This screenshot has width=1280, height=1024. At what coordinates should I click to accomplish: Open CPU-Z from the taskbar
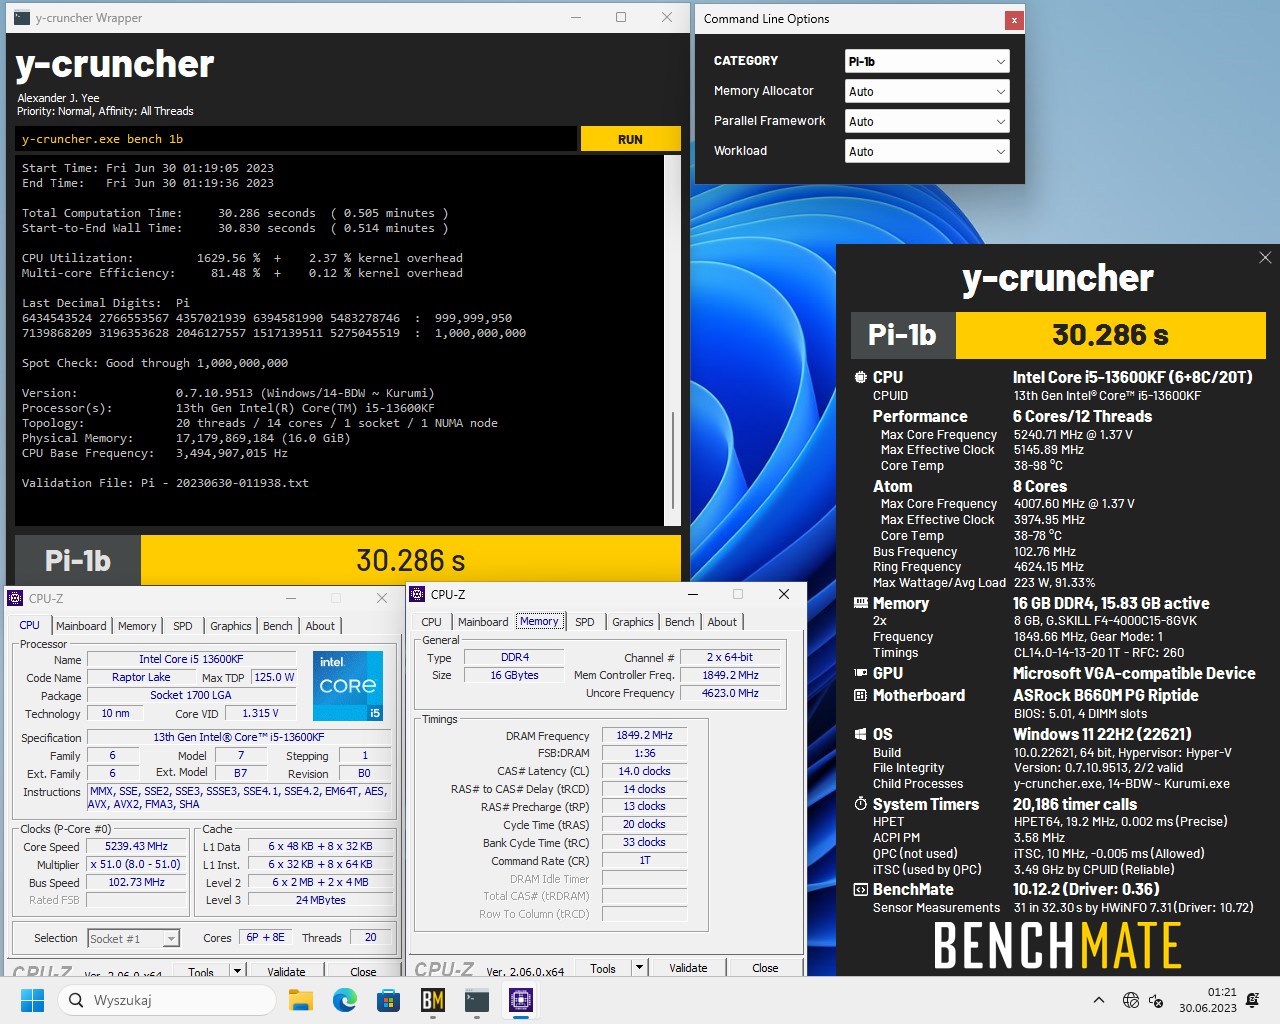coord(521,1000)
